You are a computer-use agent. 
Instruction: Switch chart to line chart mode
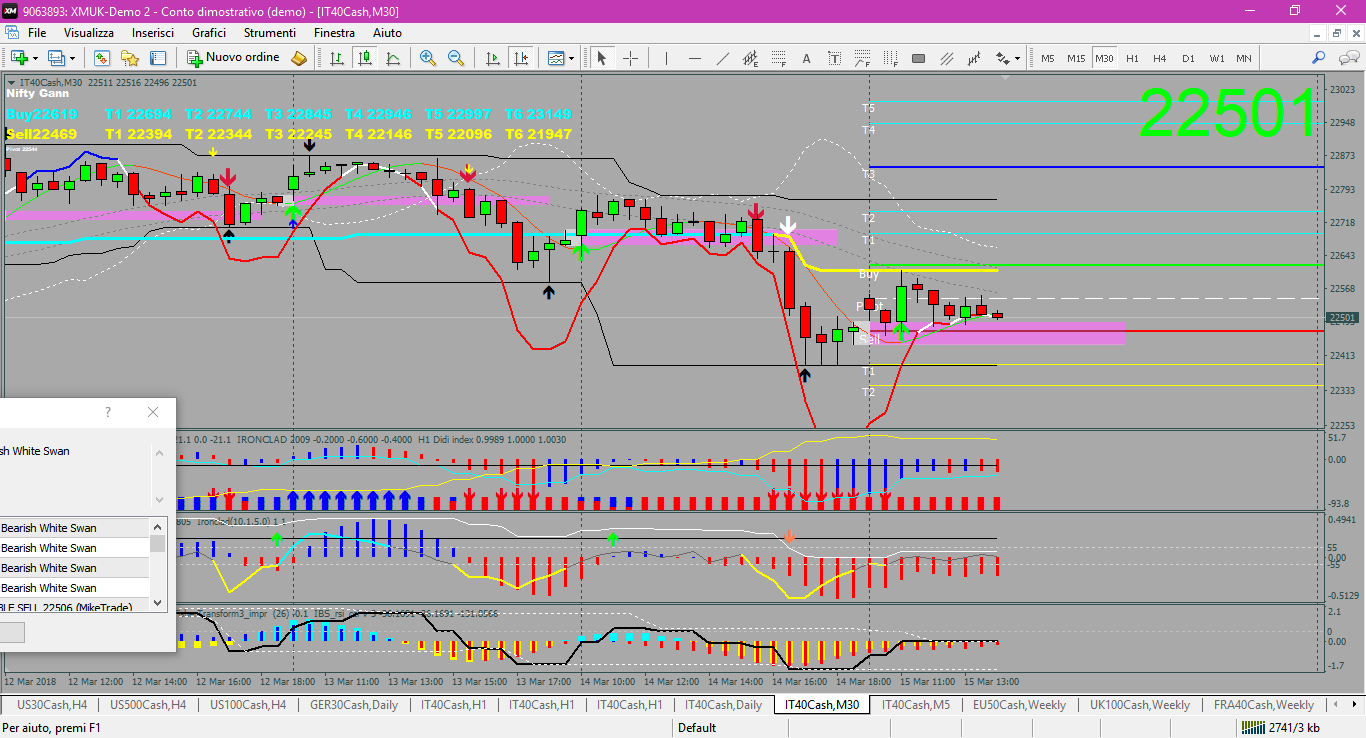(x=393, y=58)
